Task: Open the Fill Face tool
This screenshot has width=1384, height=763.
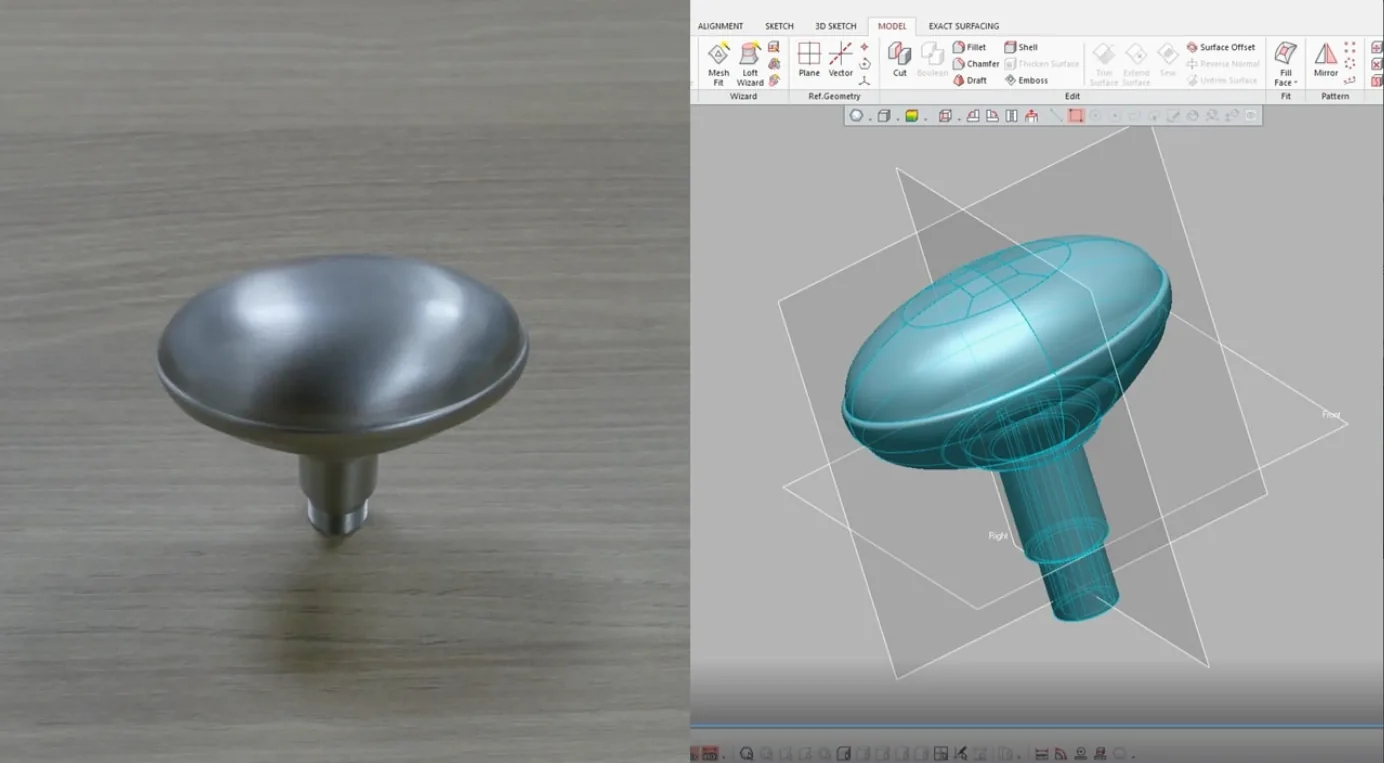Action: pos(1286,64)
